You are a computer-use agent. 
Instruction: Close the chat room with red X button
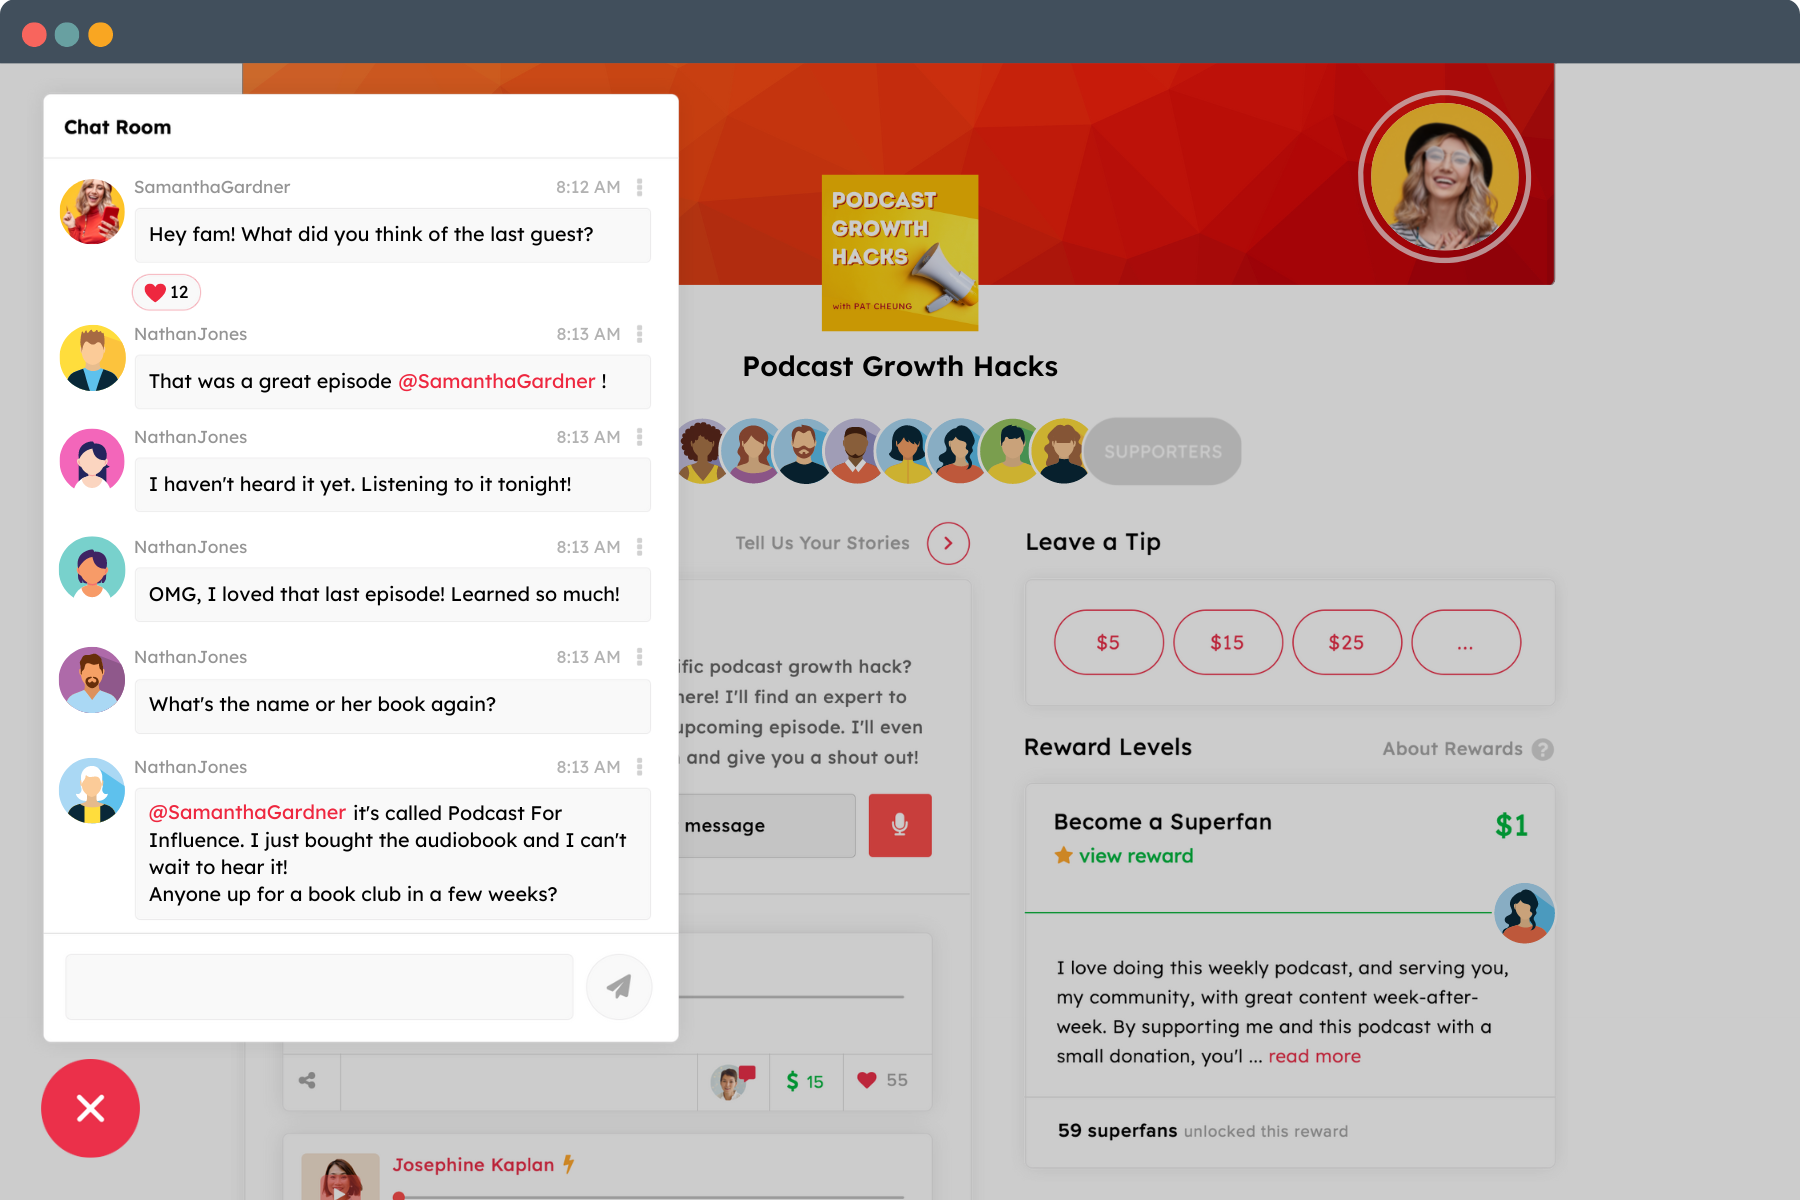(91, 1108)
